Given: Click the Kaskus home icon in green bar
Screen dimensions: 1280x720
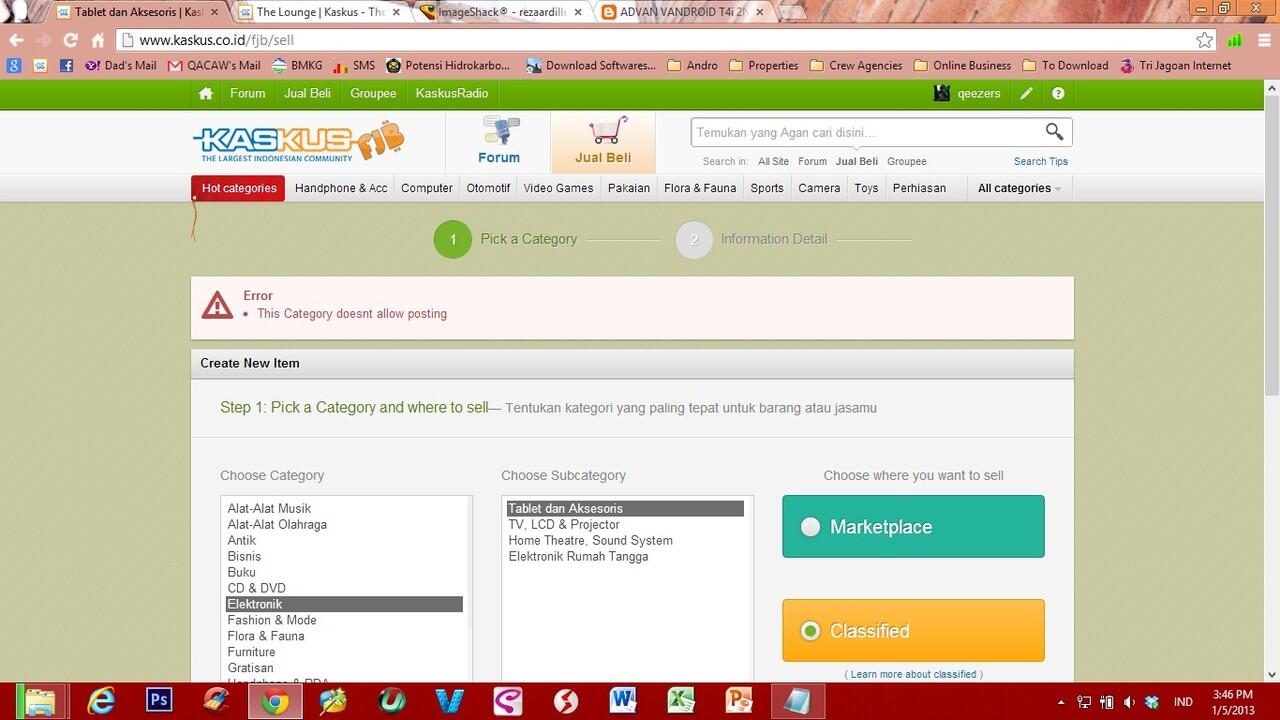Looking at the screenshot, I should pos(206,93).
